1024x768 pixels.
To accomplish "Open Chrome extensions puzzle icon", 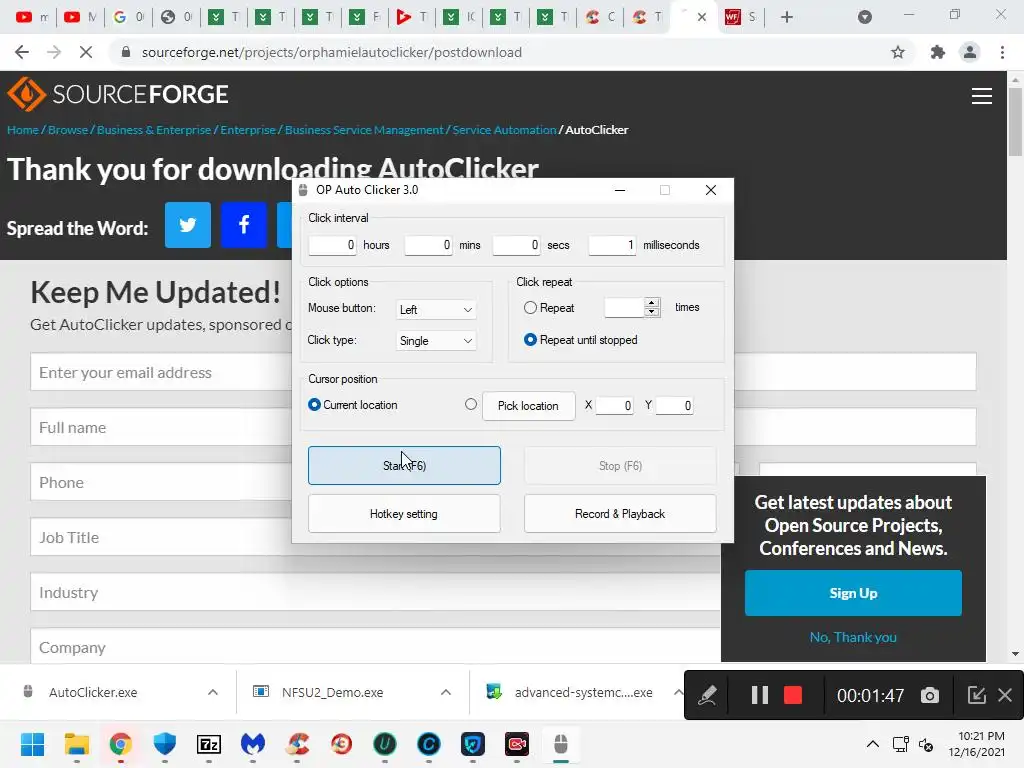I will point(938,52).
